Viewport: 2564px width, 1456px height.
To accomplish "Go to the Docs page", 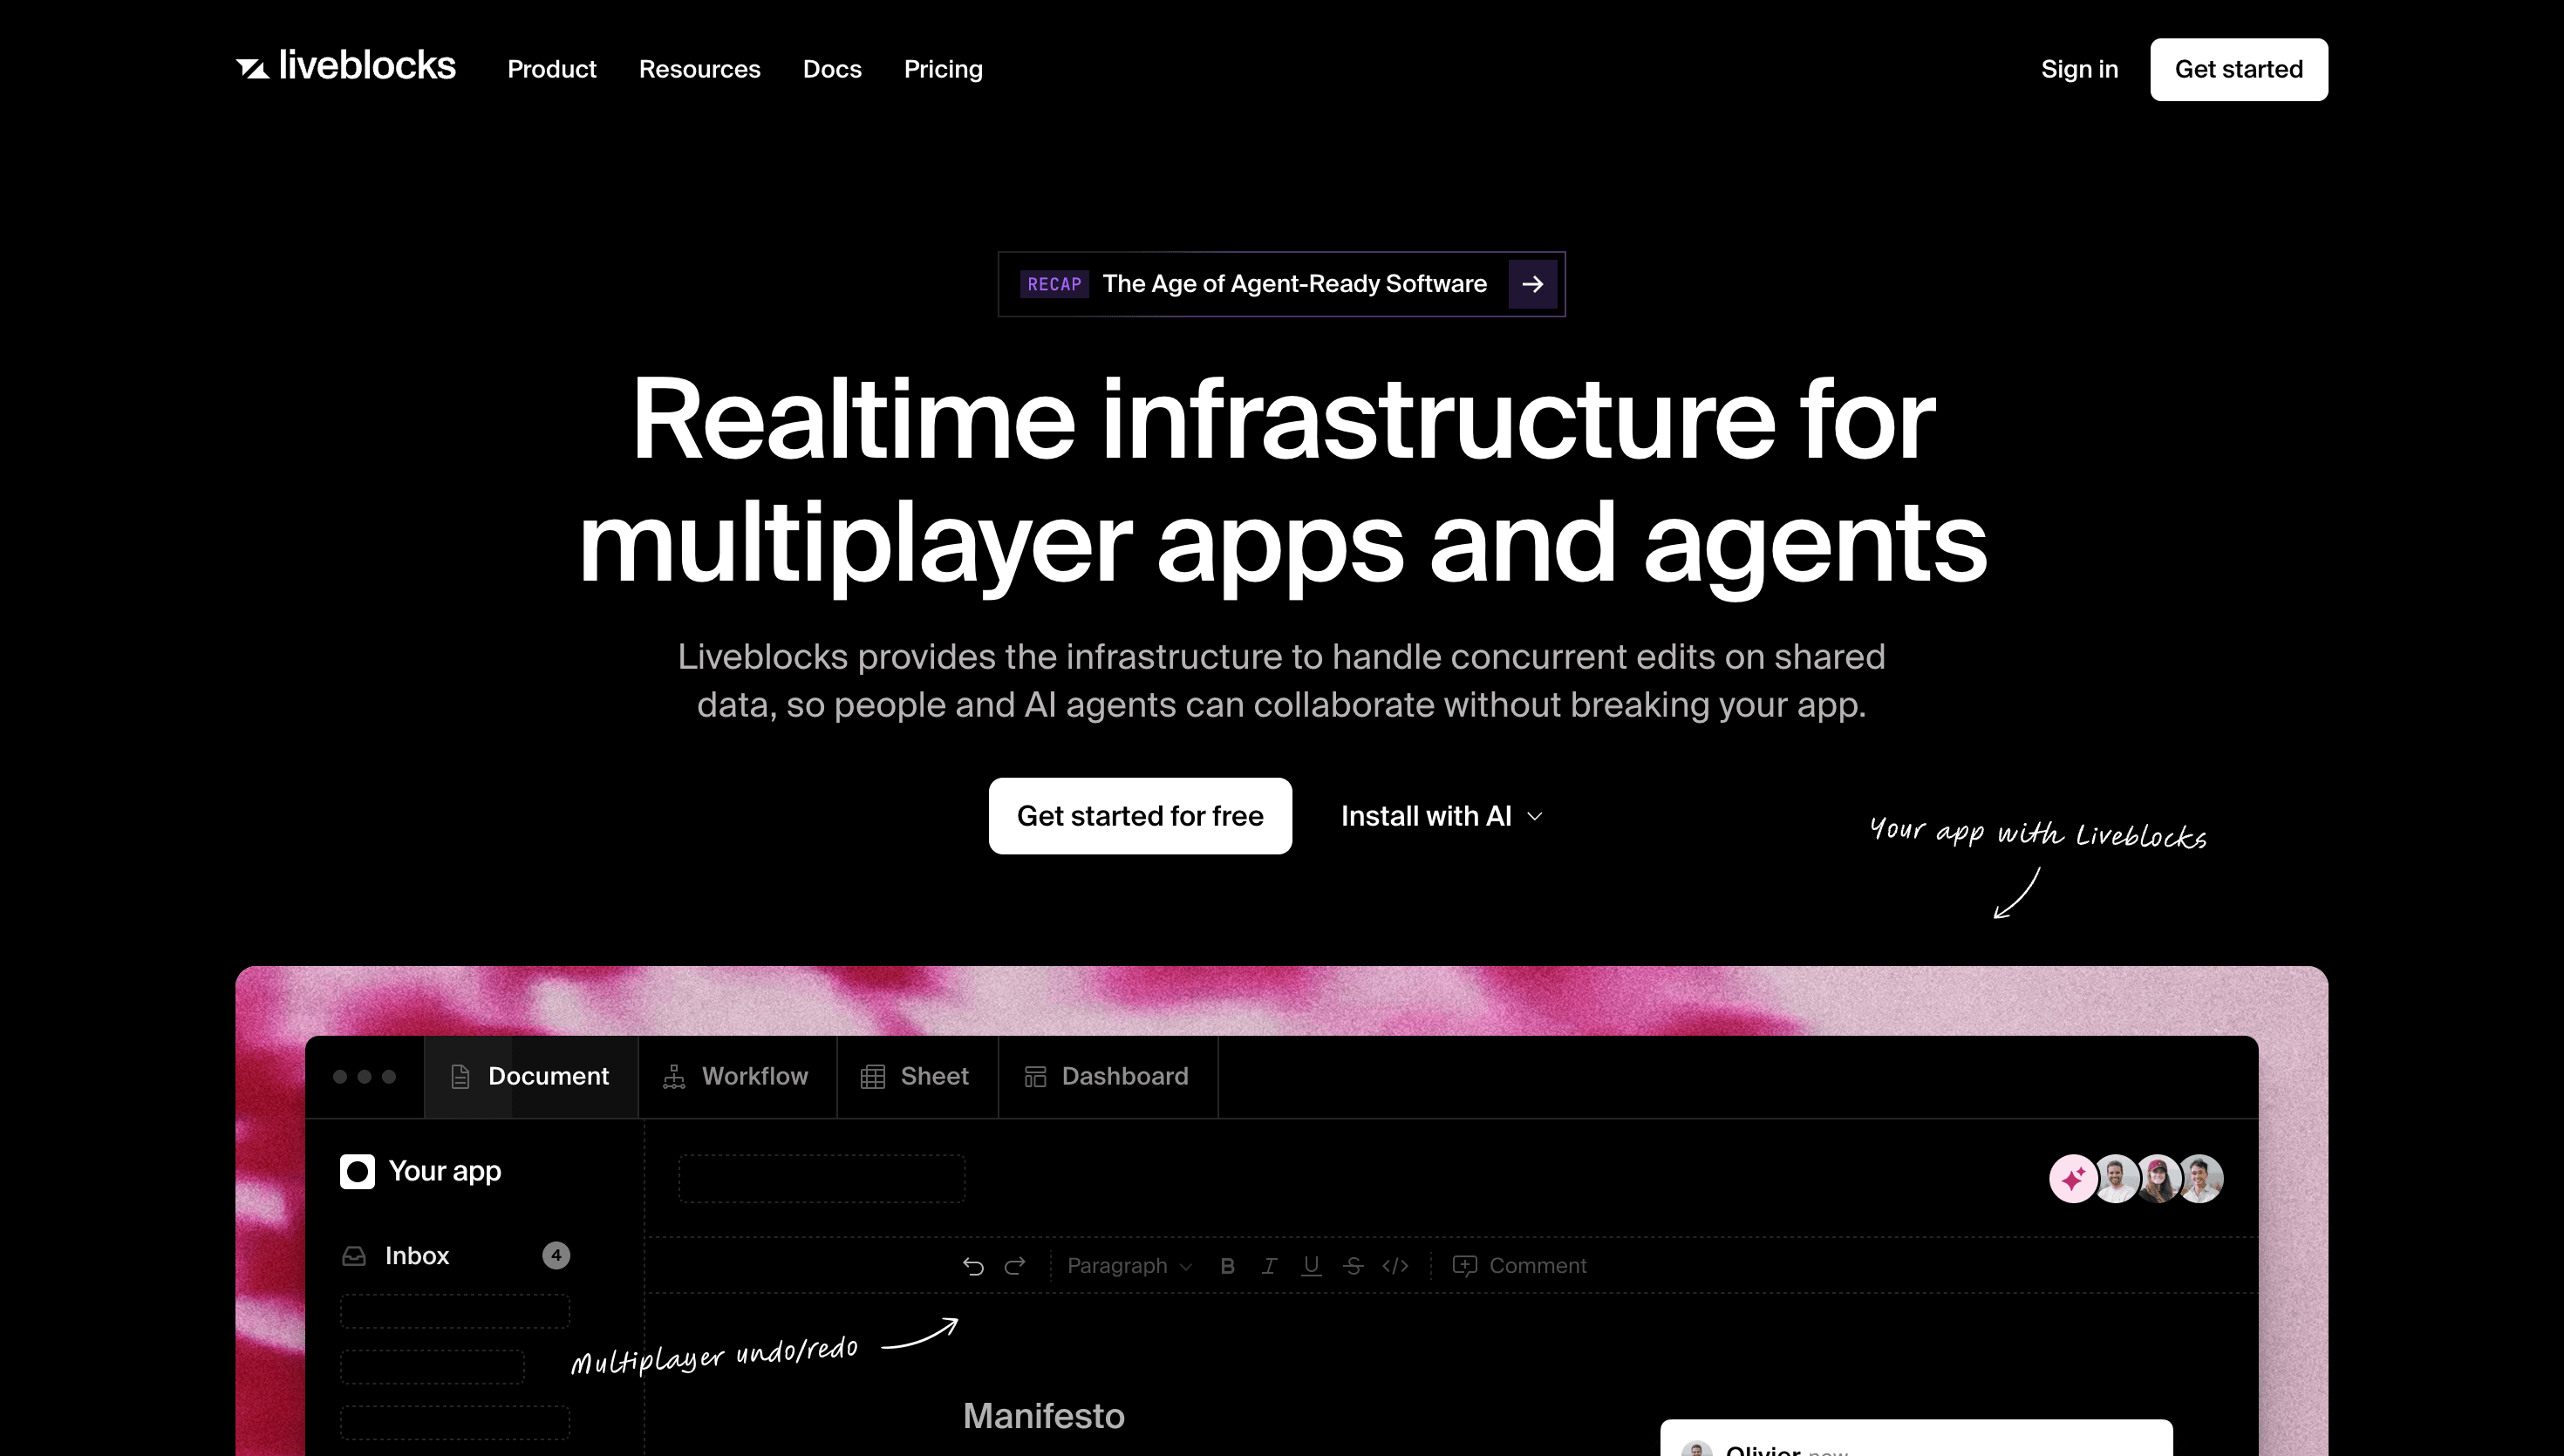I will tap(832, 69).
